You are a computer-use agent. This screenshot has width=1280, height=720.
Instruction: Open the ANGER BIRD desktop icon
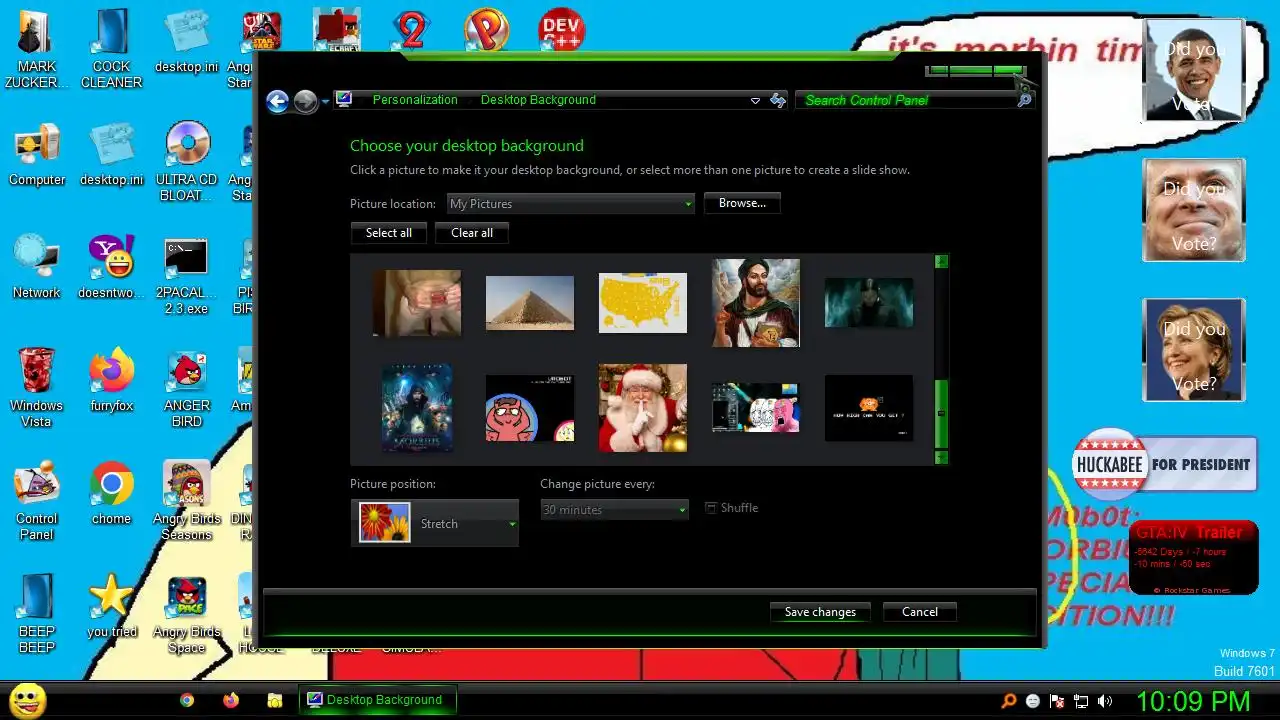click(x=187, y=388)
